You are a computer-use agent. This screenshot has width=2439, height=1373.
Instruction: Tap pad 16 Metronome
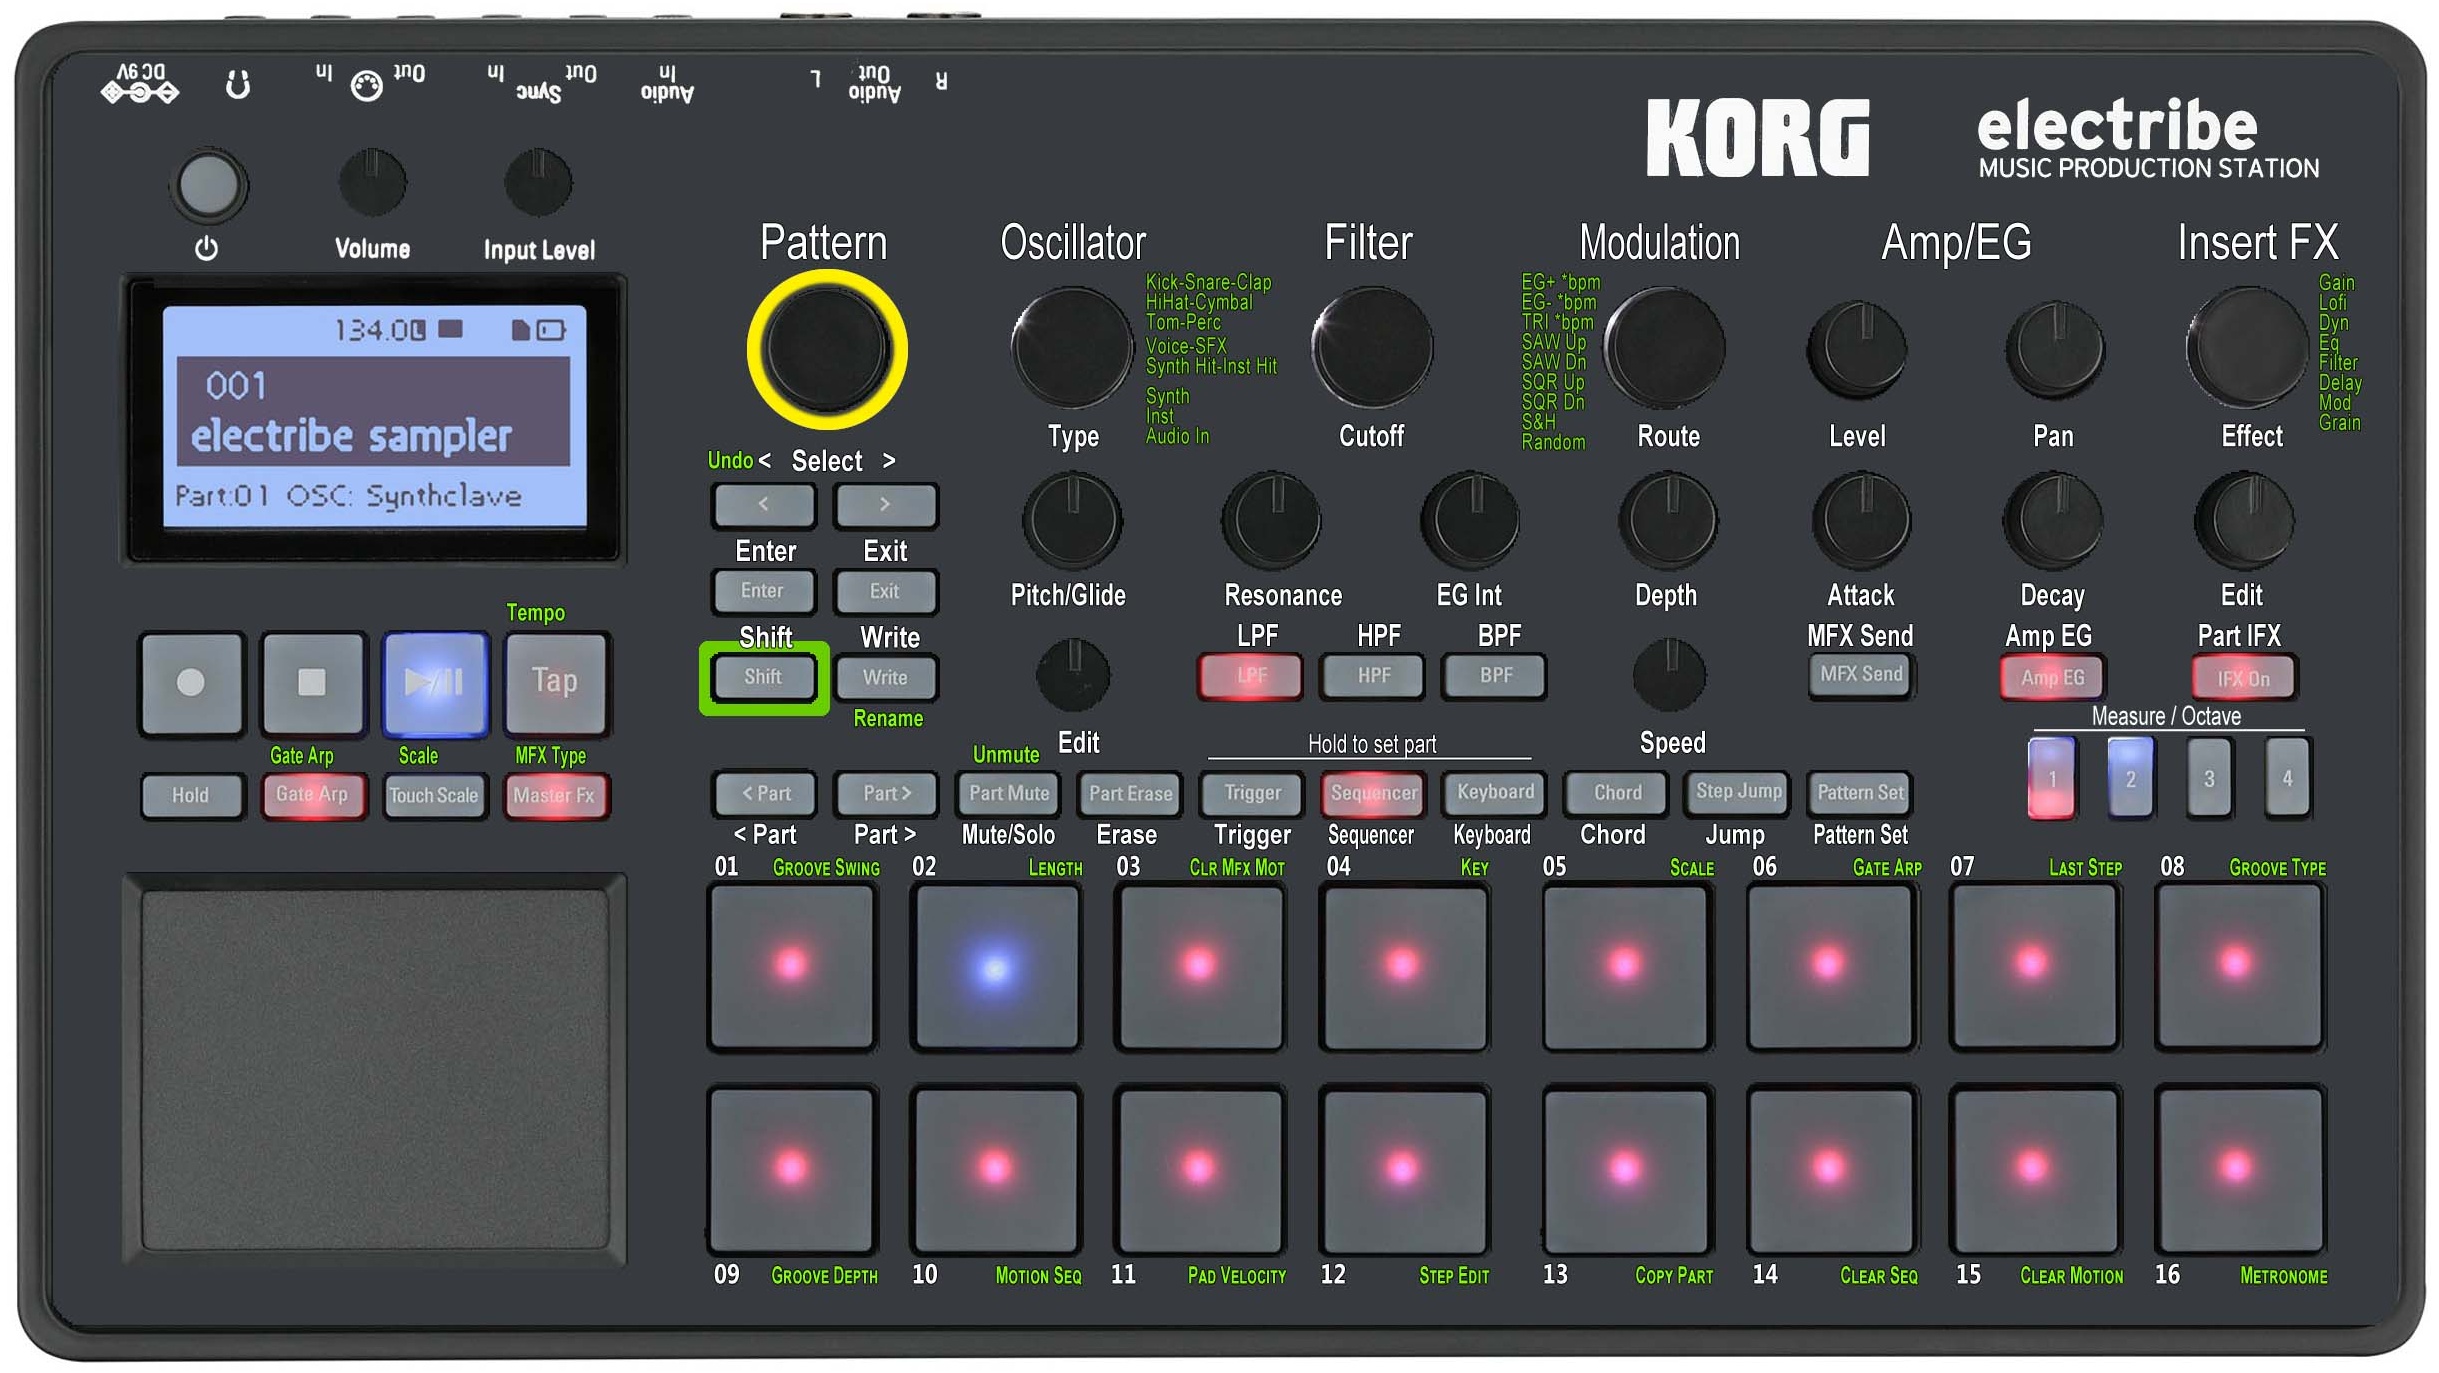point(2239,1170)
